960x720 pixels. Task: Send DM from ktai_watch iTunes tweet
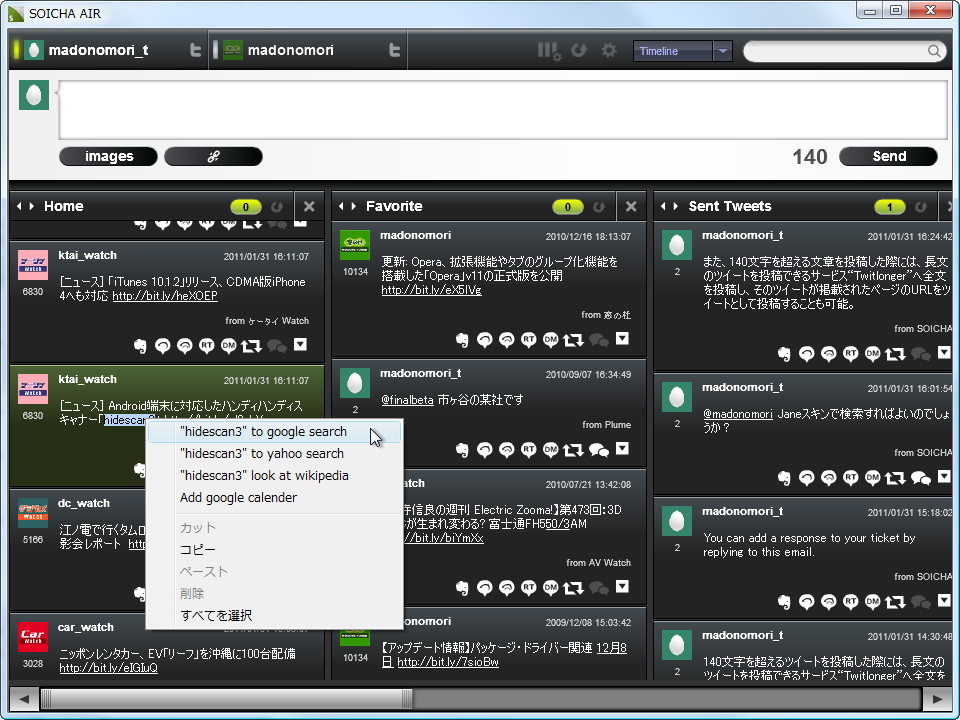click(x=229, y=346)
